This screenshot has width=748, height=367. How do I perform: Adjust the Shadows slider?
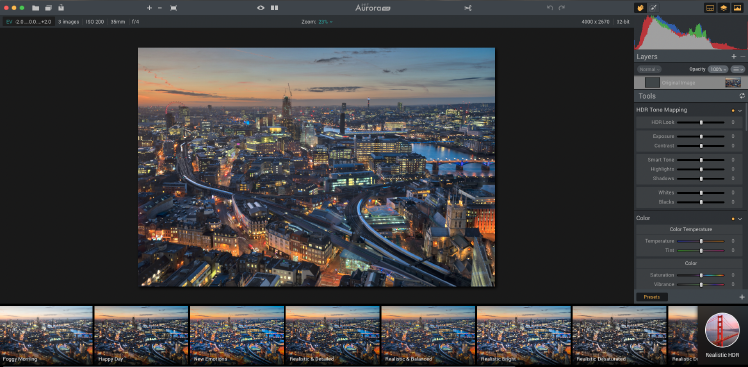click(701, 178)
